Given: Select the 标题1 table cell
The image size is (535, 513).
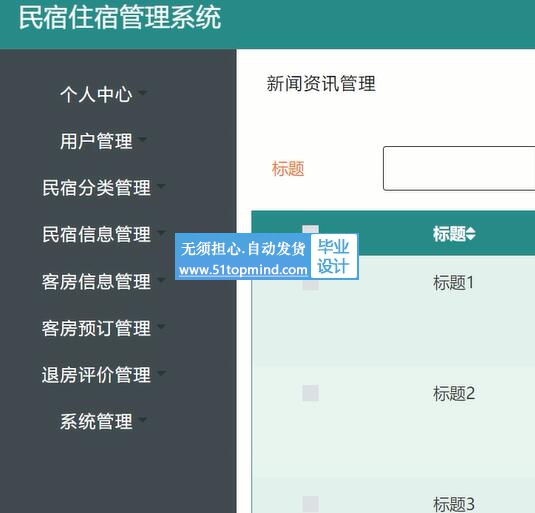Looking at the screenshot, I should [x=453, y=283].
